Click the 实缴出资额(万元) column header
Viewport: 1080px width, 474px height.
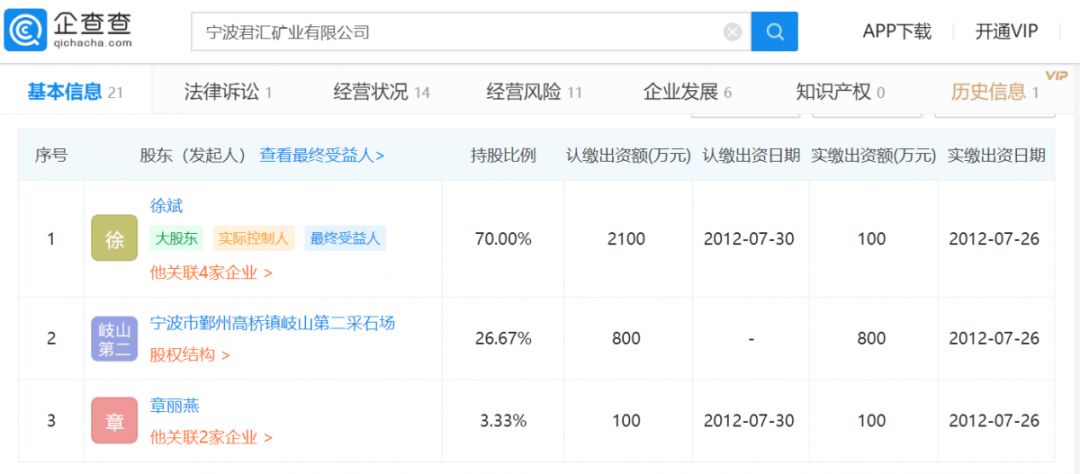click(x=873, y=156)
